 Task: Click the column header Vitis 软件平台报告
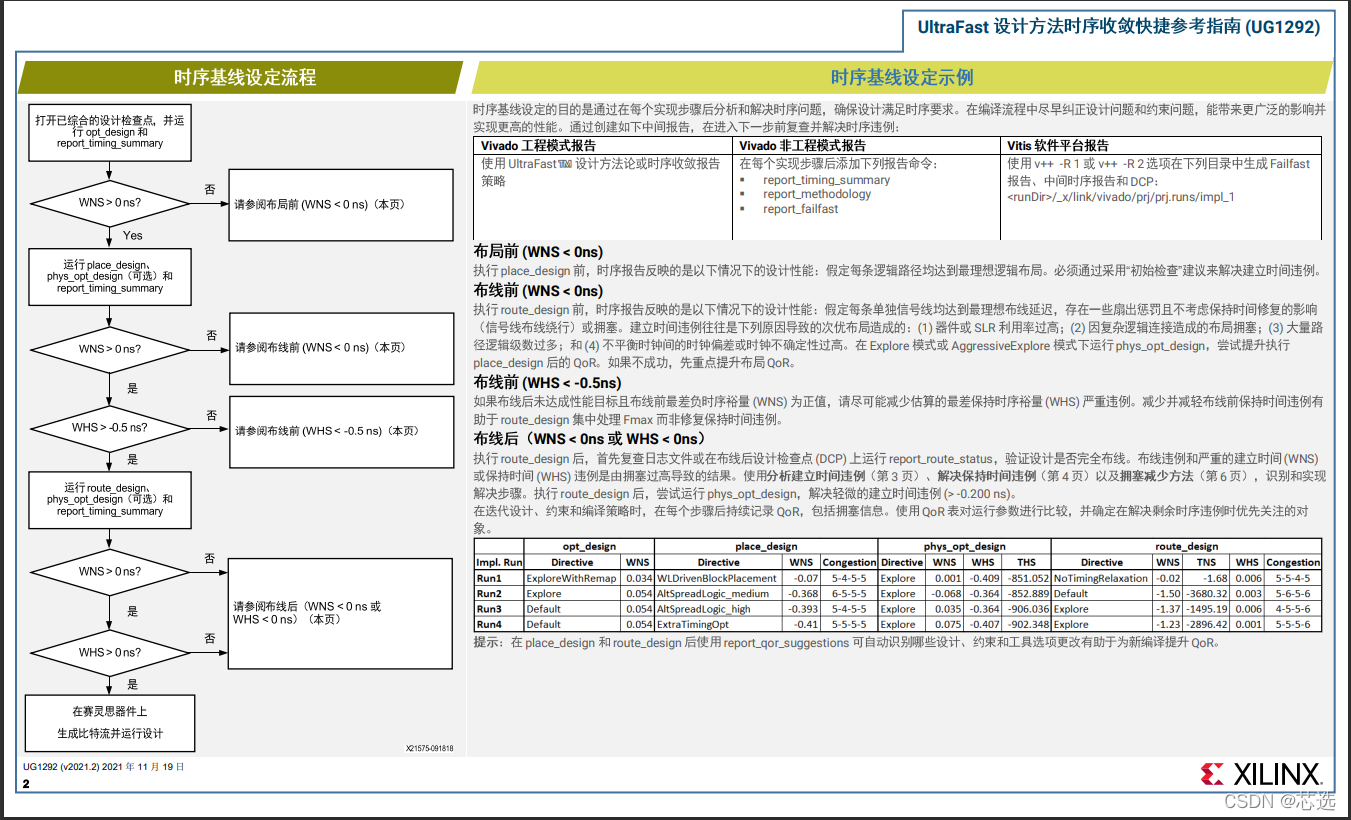tap(1058, 145)
